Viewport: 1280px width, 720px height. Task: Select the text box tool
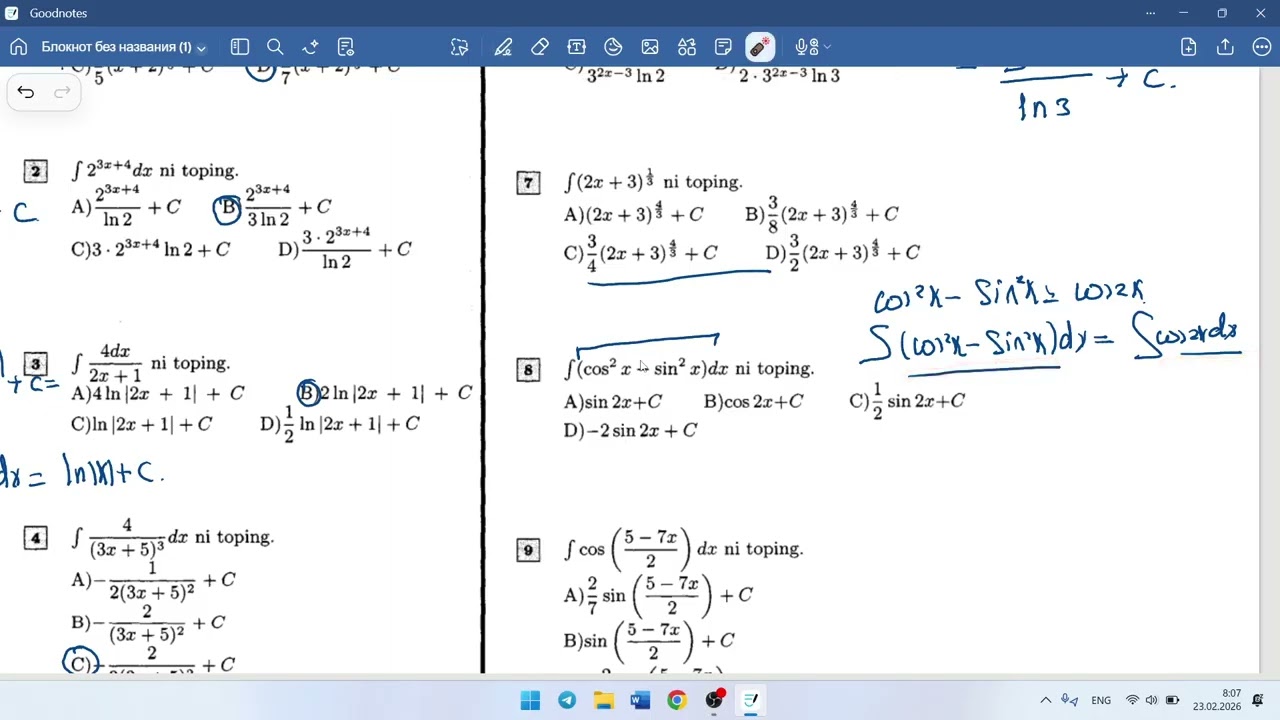tap(576, 47)
